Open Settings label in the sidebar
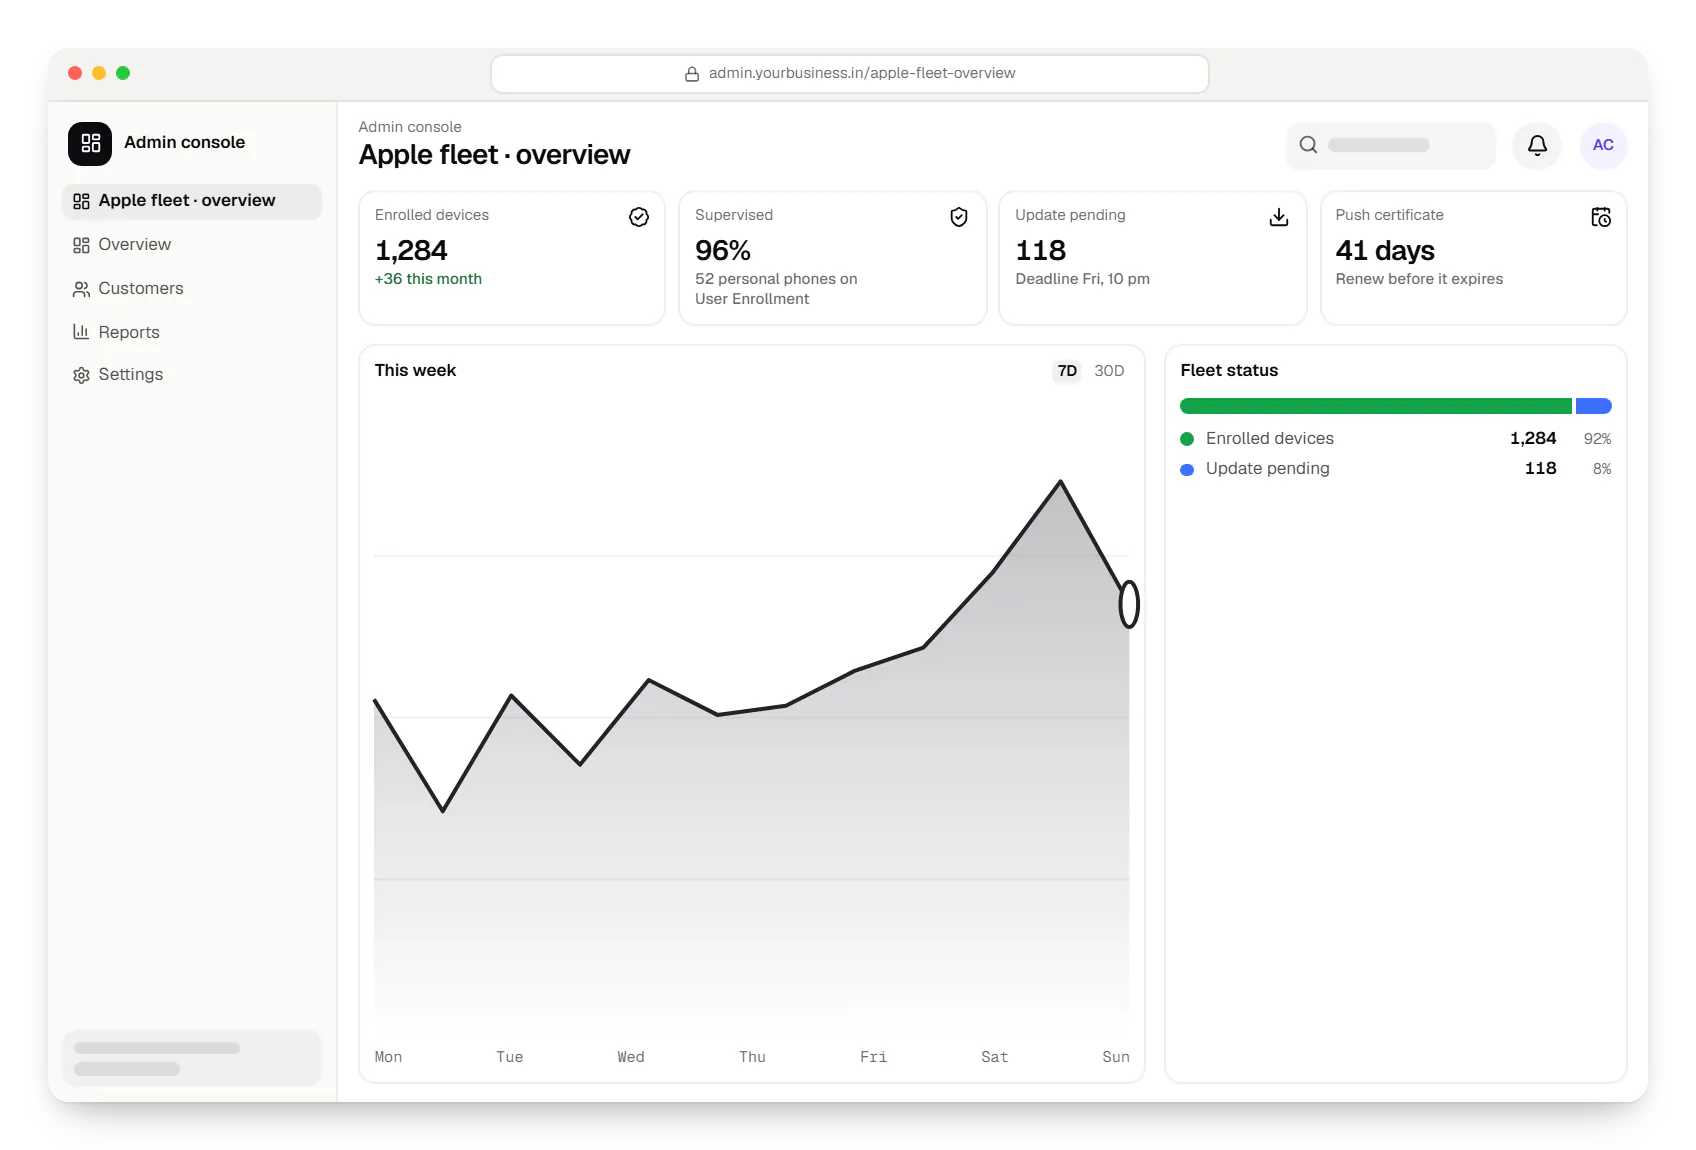This screenshot has width=1696, height=1150. [130, 374]
